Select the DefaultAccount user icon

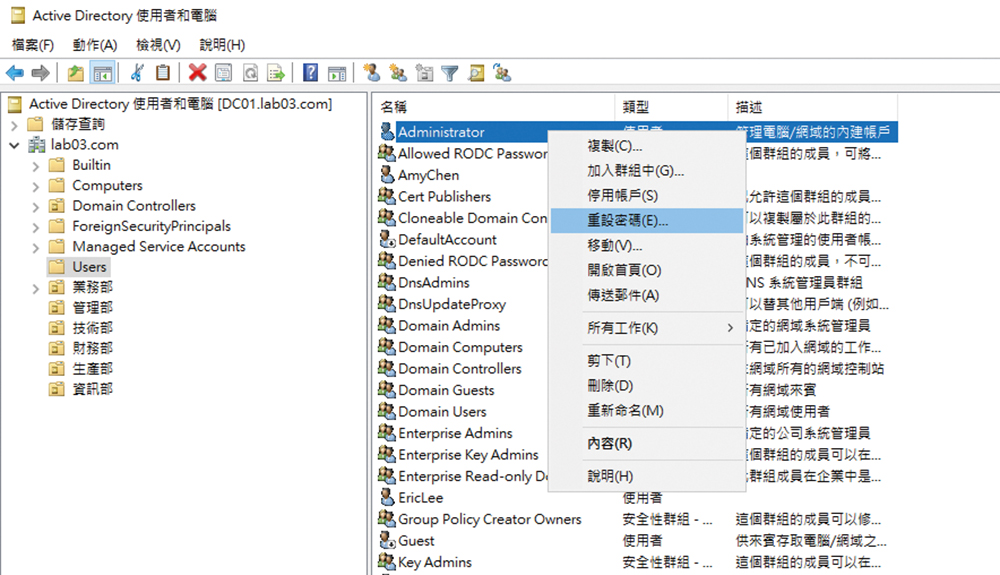click(x=386, y=239)
